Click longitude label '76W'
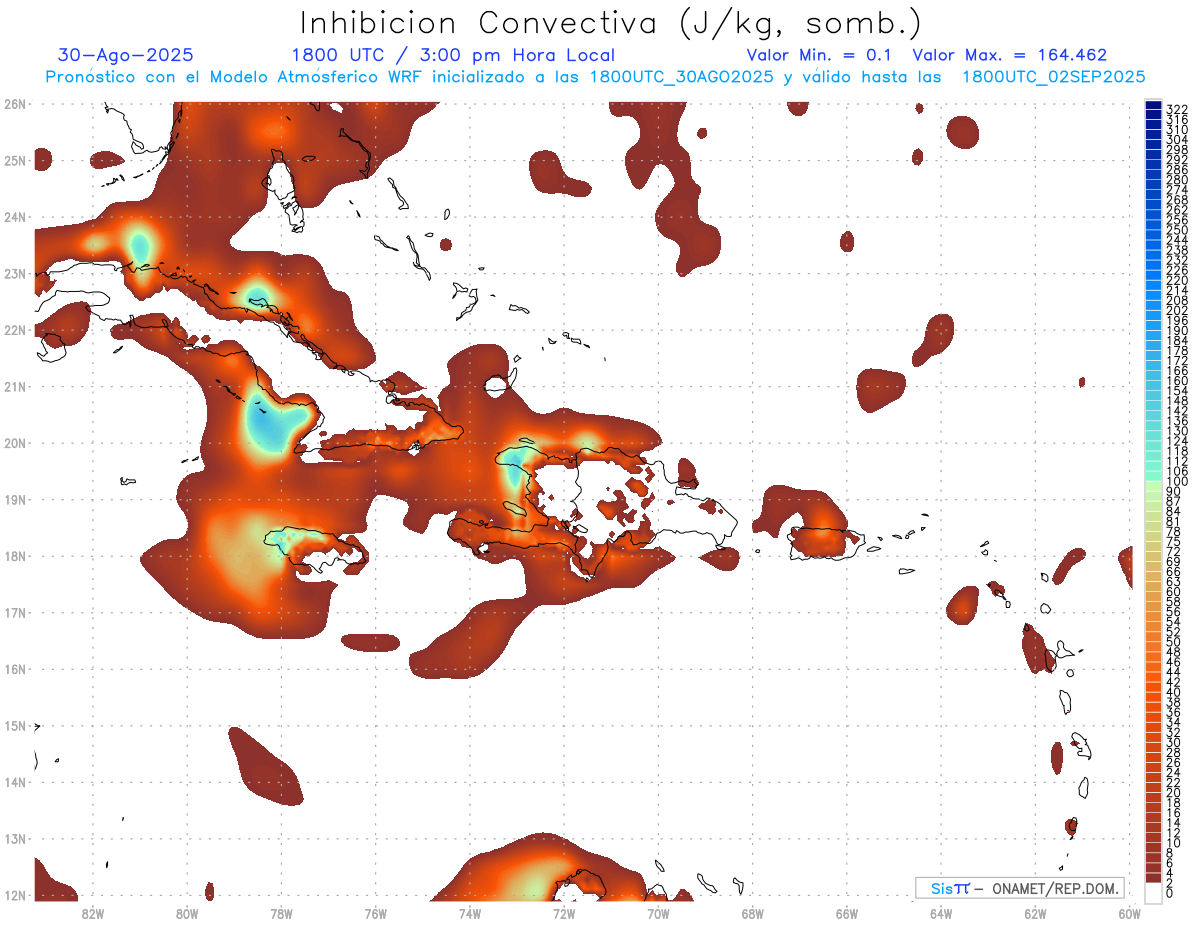 click(375, 913)
